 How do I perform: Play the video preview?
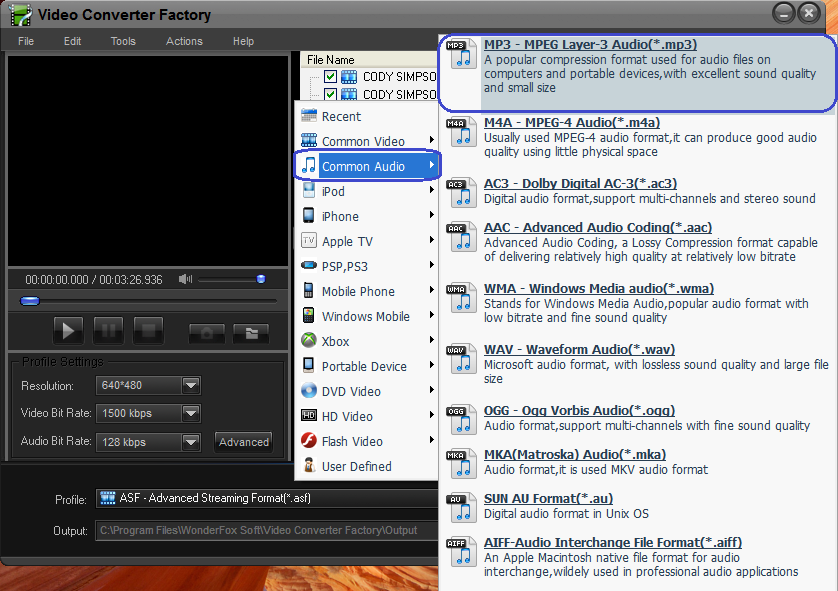(68, 331)
